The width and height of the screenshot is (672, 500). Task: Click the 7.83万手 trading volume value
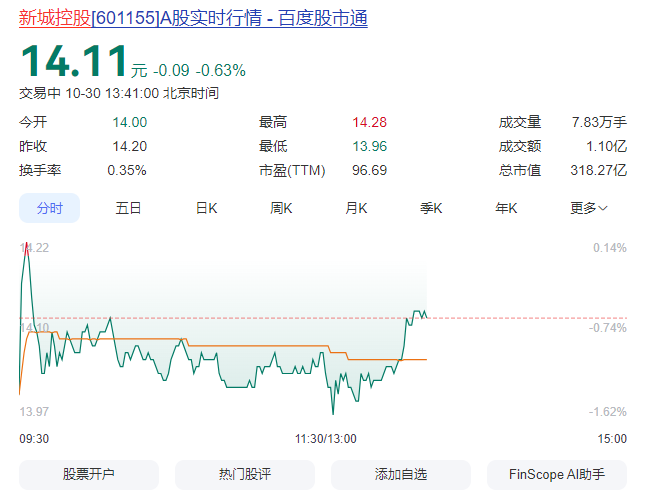(x=599, y=122)
